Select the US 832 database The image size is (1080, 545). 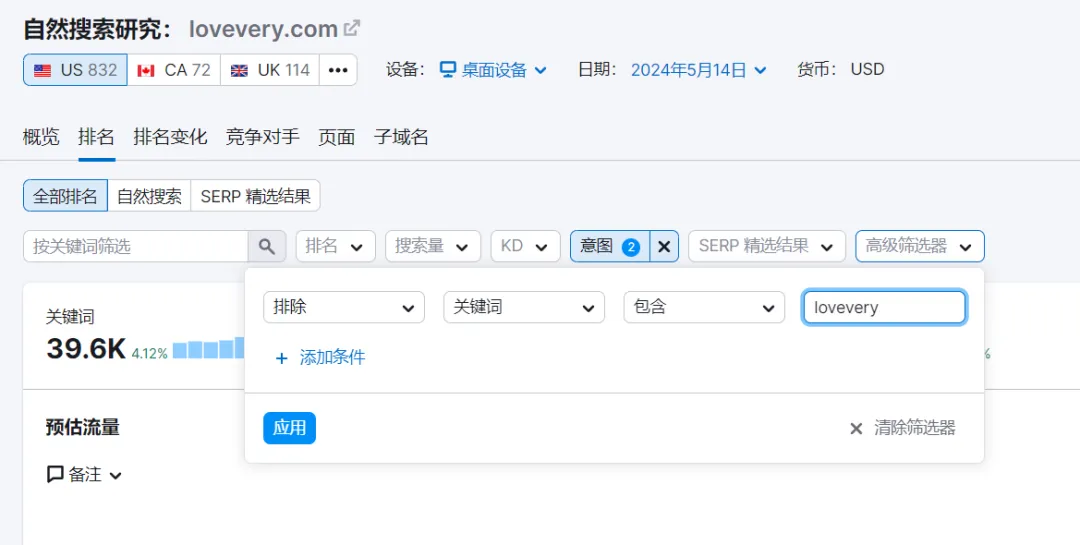pyautogui.click(x=75, y=70)
